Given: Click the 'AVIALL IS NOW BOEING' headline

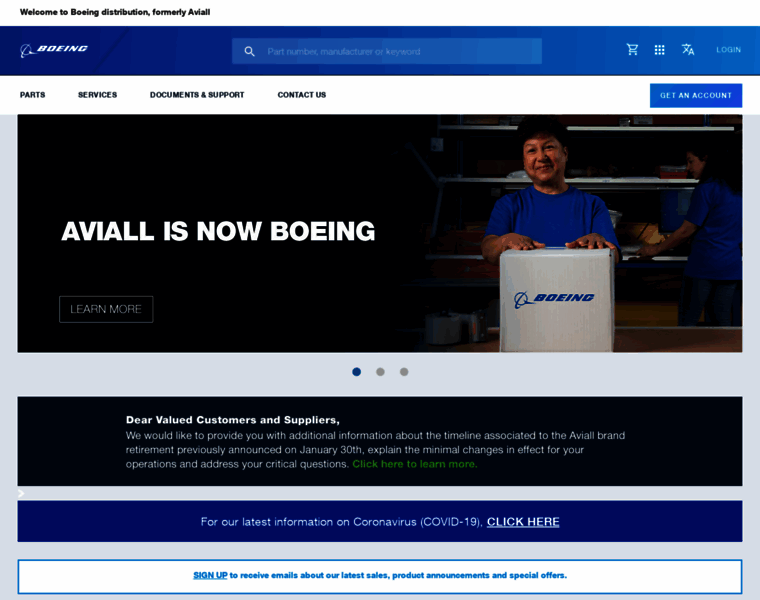Looking at the screenshot, I should 218,231.
